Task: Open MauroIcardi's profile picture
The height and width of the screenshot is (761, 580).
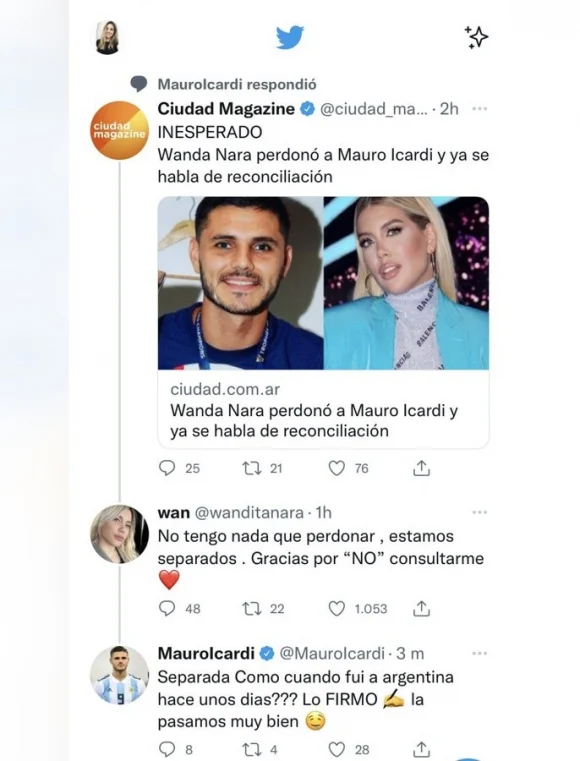Action: (x=119, y=675)
